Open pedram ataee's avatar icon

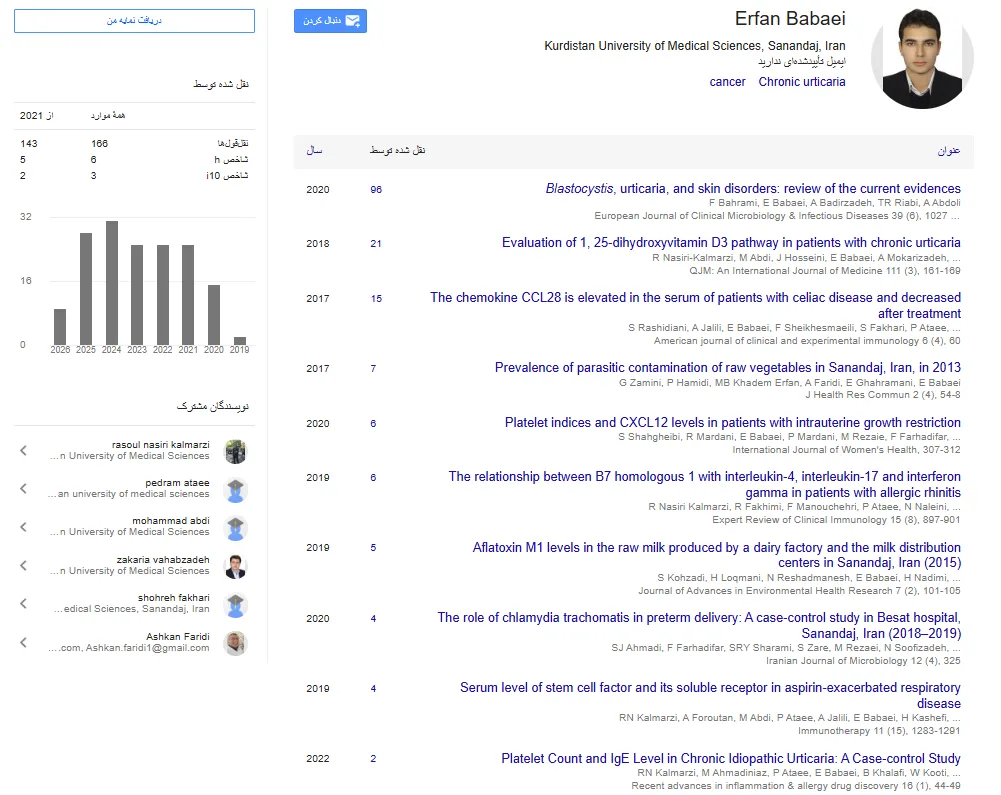pyautogui.click(x=236, y=490)
